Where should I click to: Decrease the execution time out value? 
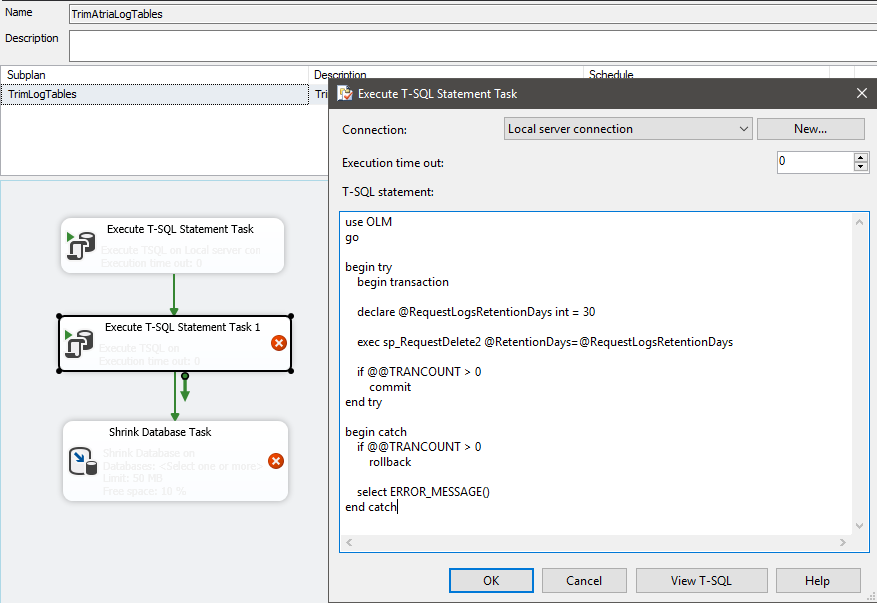pyautogui.click(x=860, y=167)
